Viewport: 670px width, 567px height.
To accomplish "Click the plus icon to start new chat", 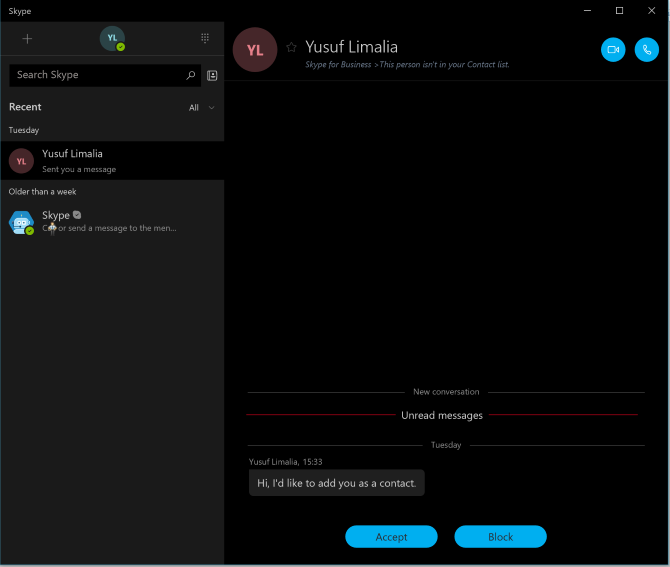I will tap(27, 39).
